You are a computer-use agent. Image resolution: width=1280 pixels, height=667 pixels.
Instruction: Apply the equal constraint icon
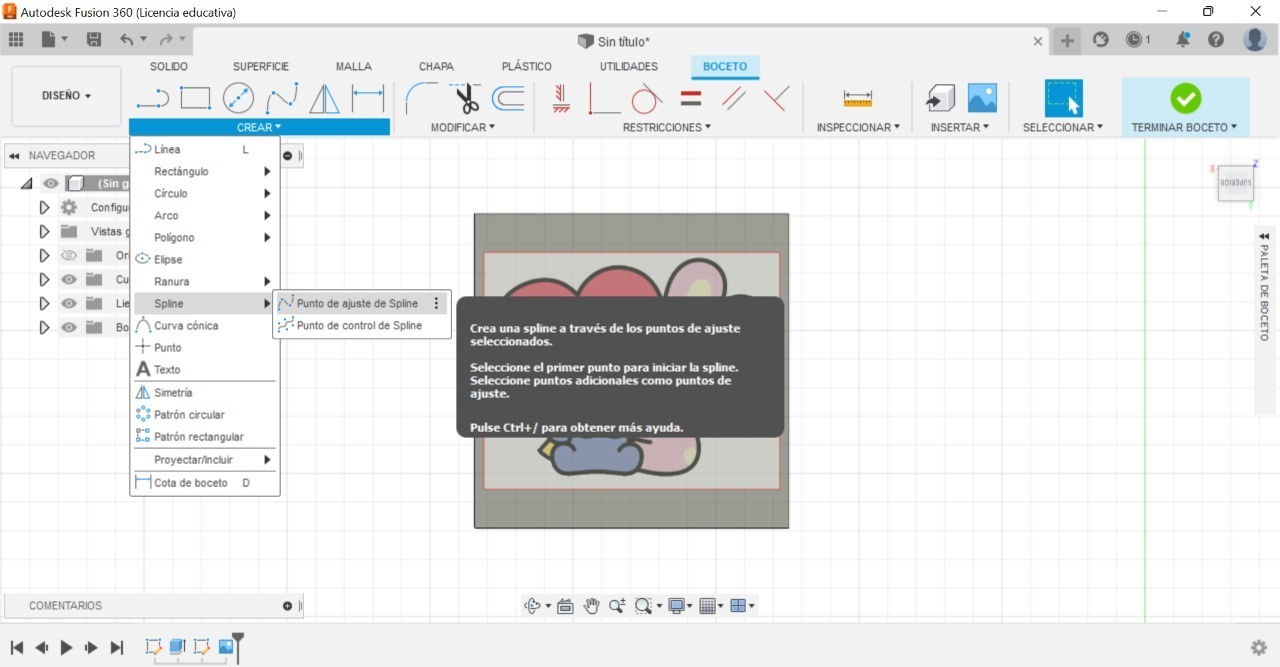pos(691,98)
